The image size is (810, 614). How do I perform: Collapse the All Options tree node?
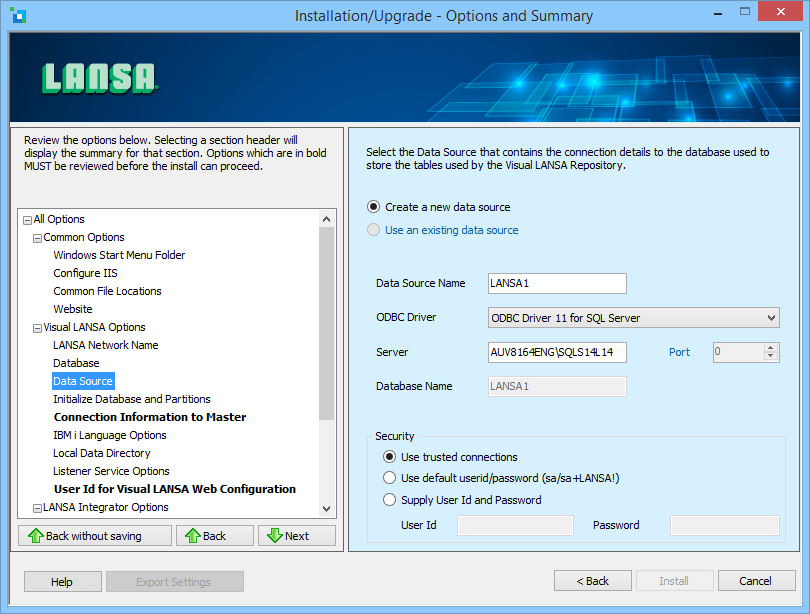(x=27, y=220)
